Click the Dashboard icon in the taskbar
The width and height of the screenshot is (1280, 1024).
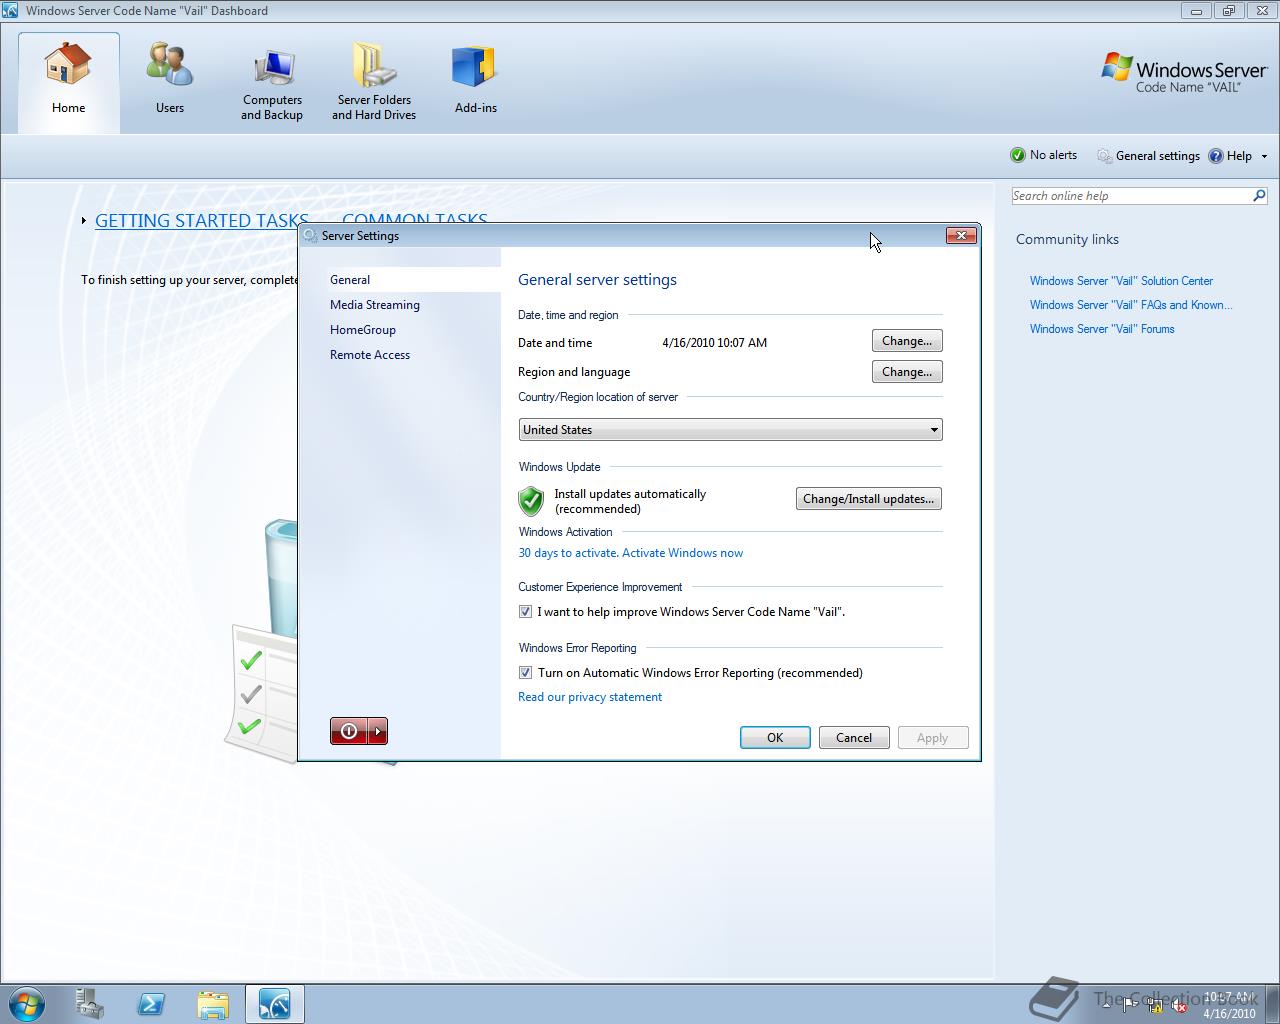pyautogui.click(x=275, y=1004)
